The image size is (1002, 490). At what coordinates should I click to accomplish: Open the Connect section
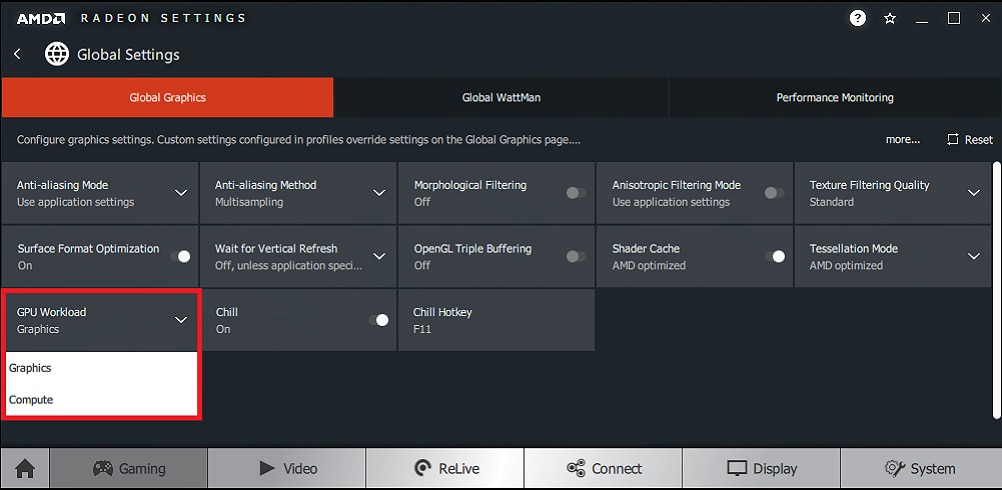click(x=603, y=468)
